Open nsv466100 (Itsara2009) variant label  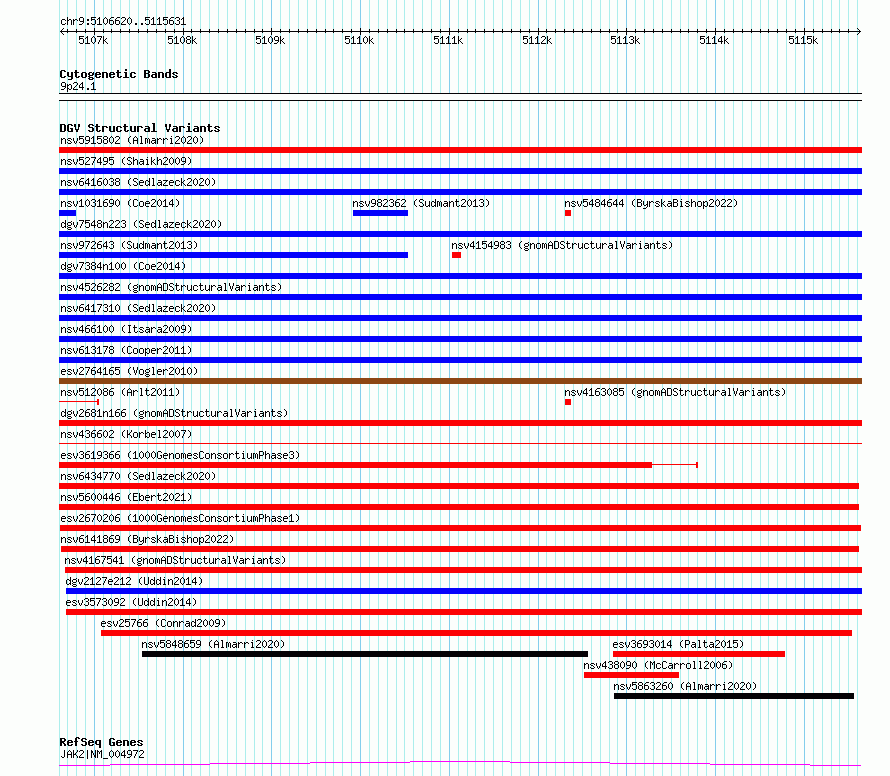point(126,329)
